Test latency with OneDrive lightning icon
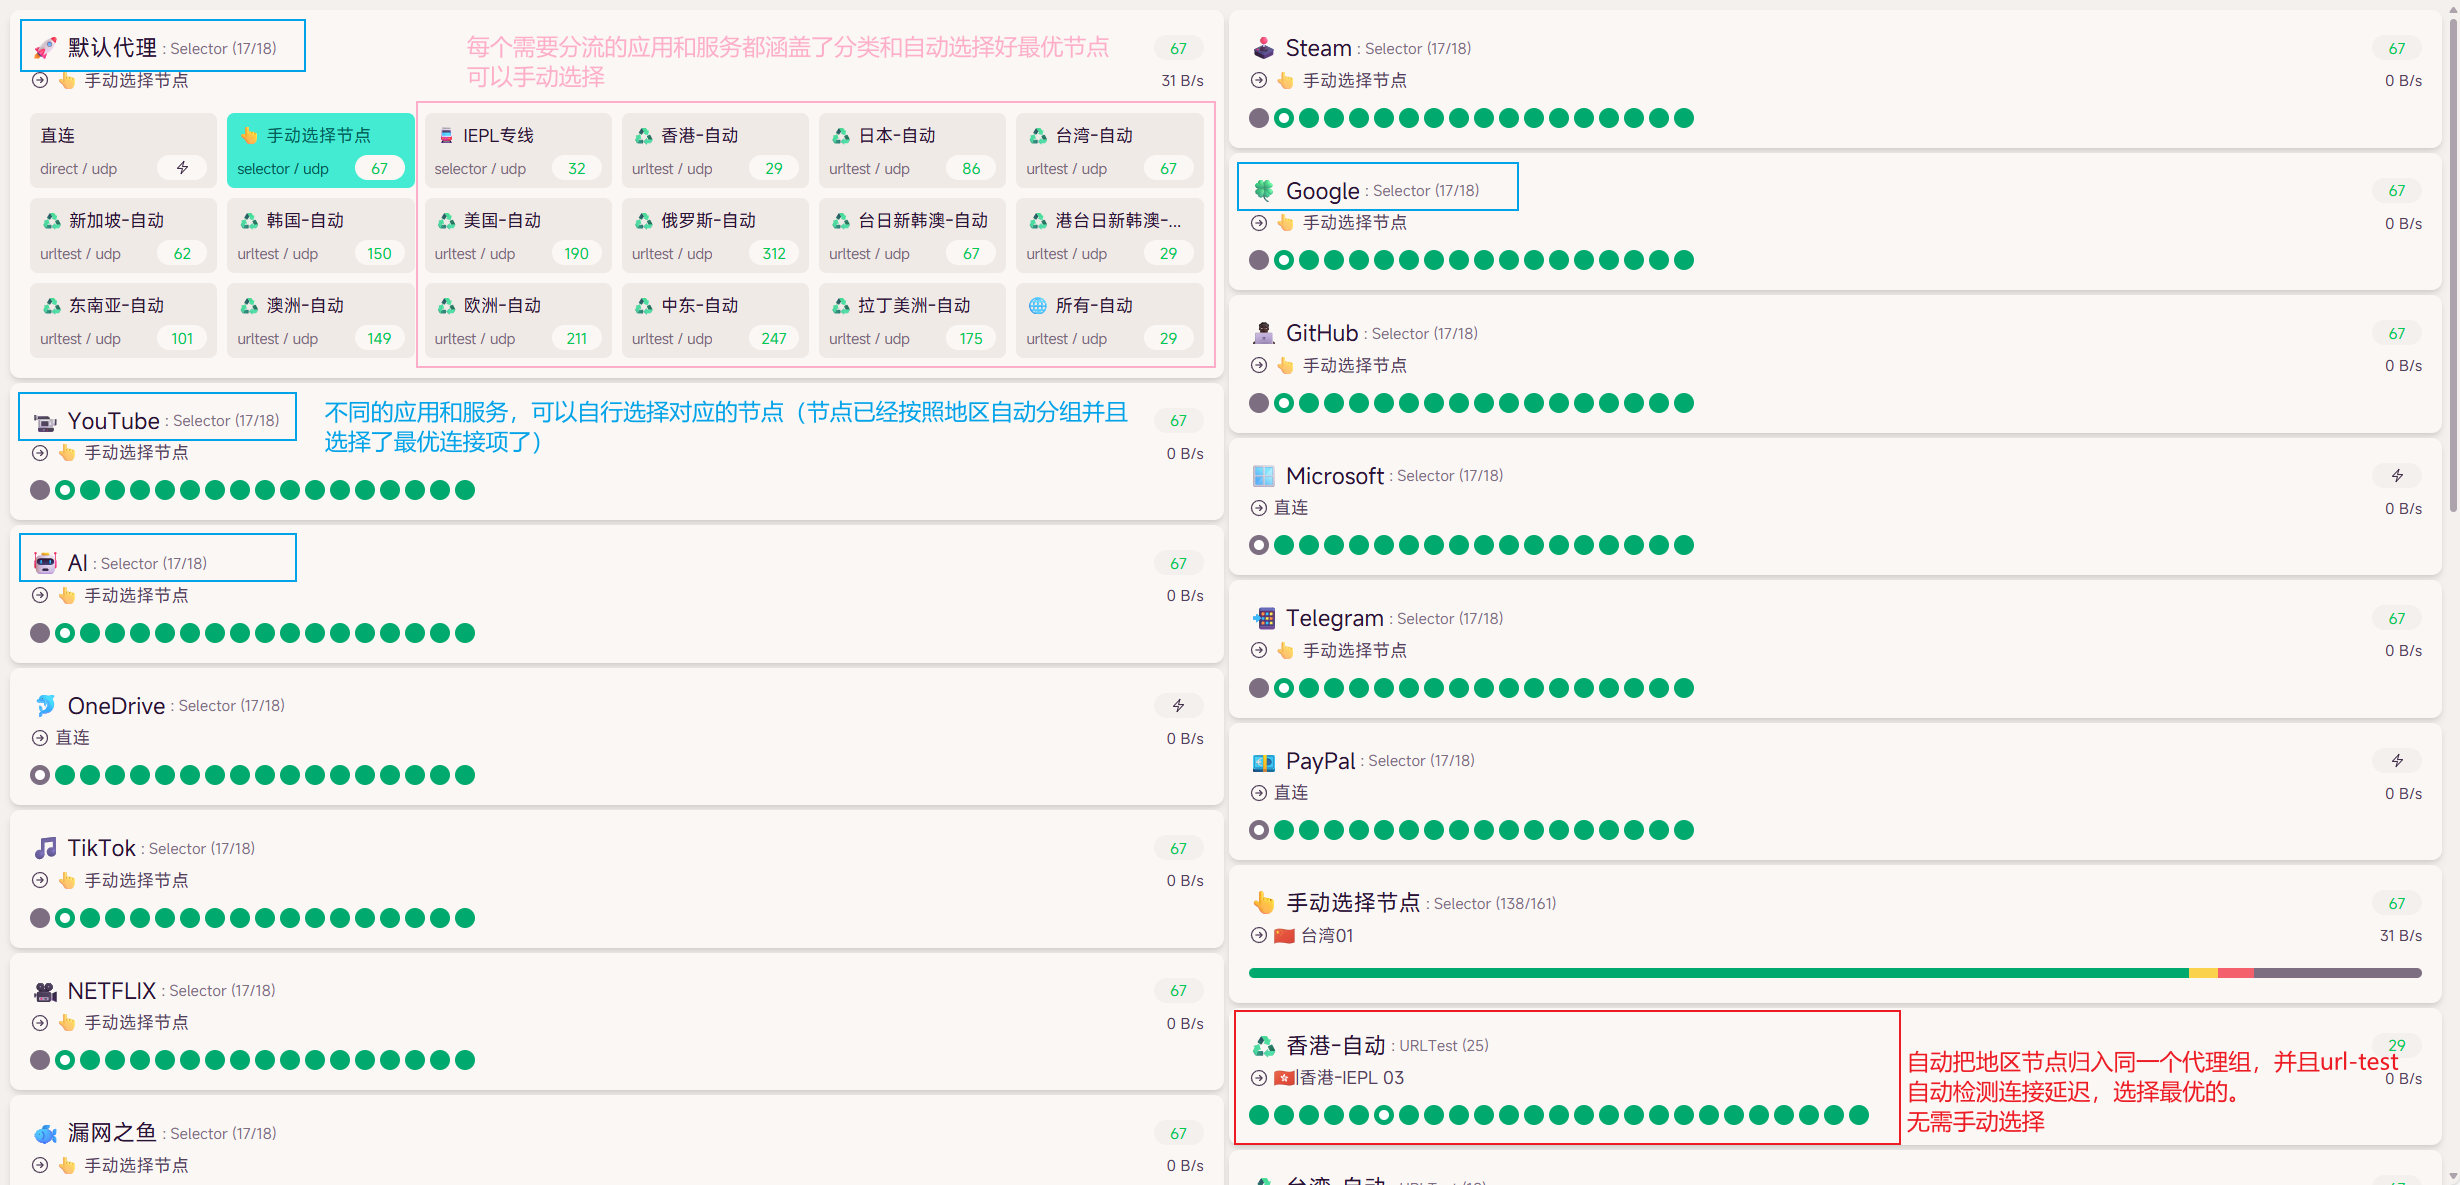 coord(1178,706)
